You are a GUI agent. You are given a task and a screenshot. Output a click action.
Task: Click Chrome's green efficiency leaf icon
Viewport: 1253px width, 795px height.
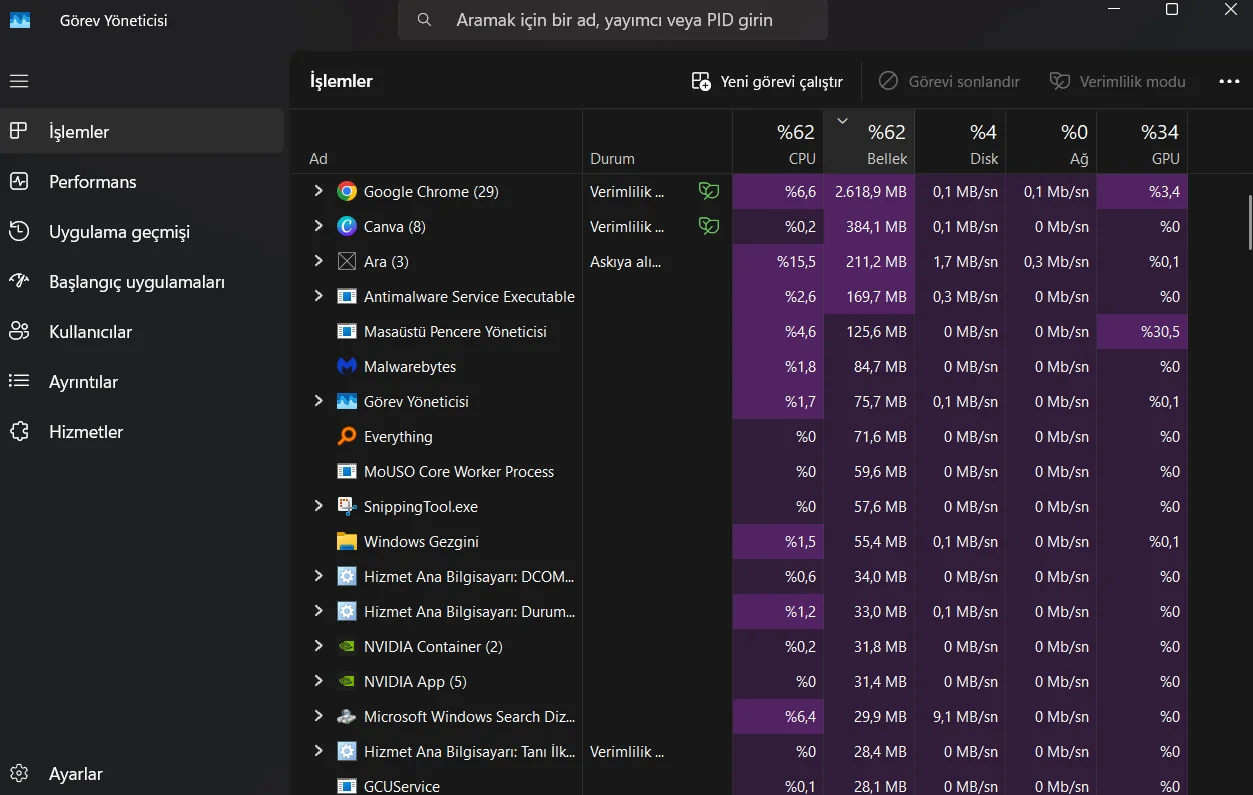point(708,191)
